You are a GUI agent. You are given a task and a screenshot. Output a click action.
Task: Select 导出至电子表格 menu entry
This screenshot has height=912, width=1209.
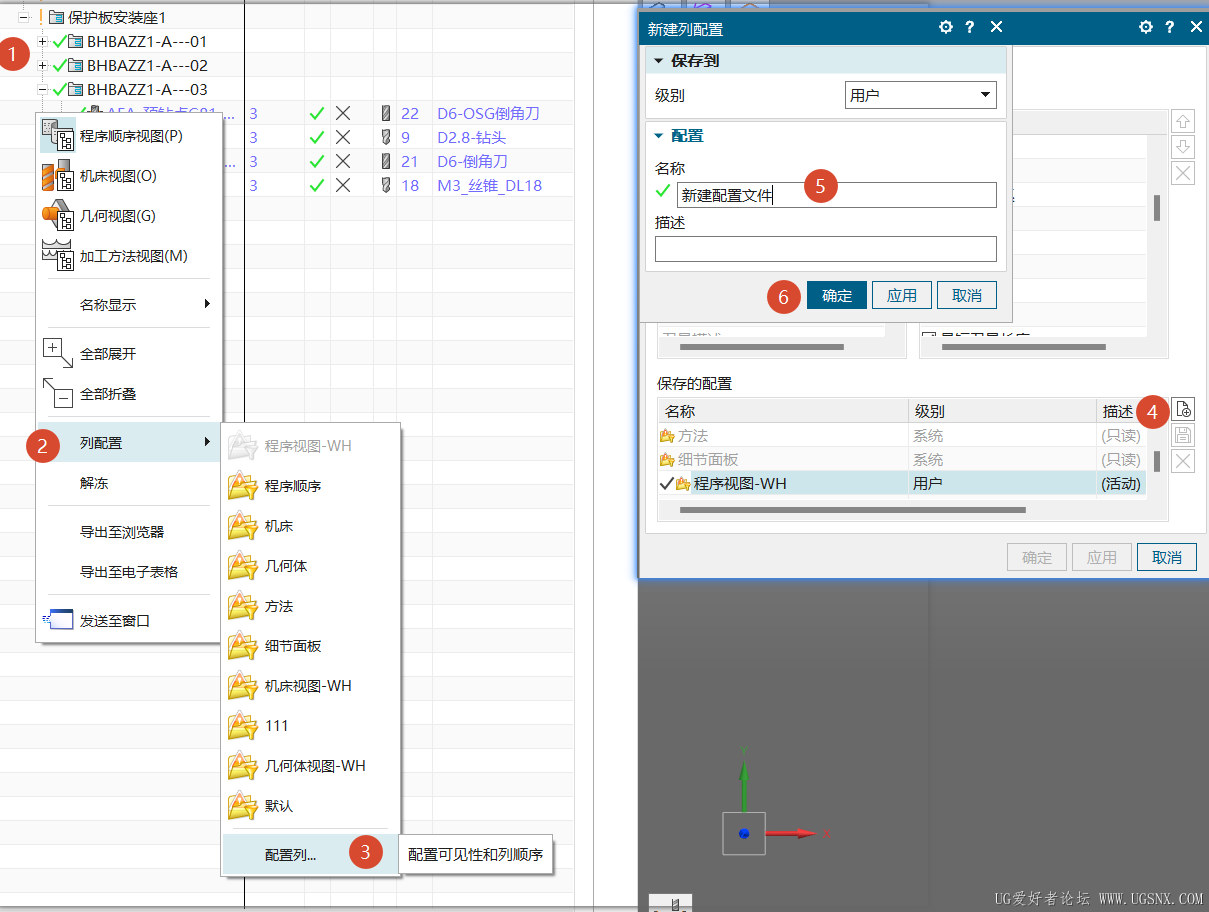coord(128,572)
